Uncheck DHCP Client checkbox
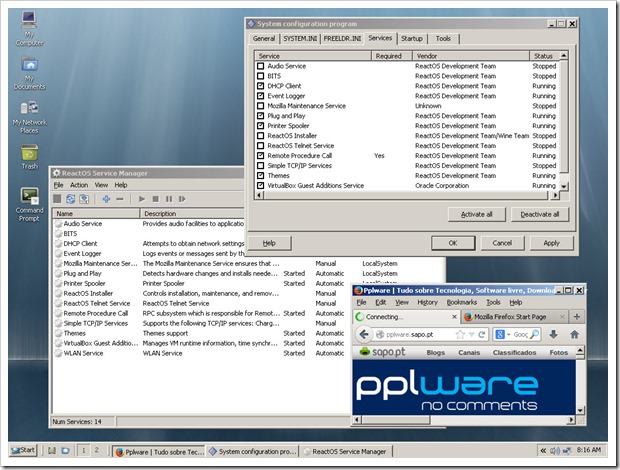Viewport: 620px width, 470px height. click(x=261, y=86)
